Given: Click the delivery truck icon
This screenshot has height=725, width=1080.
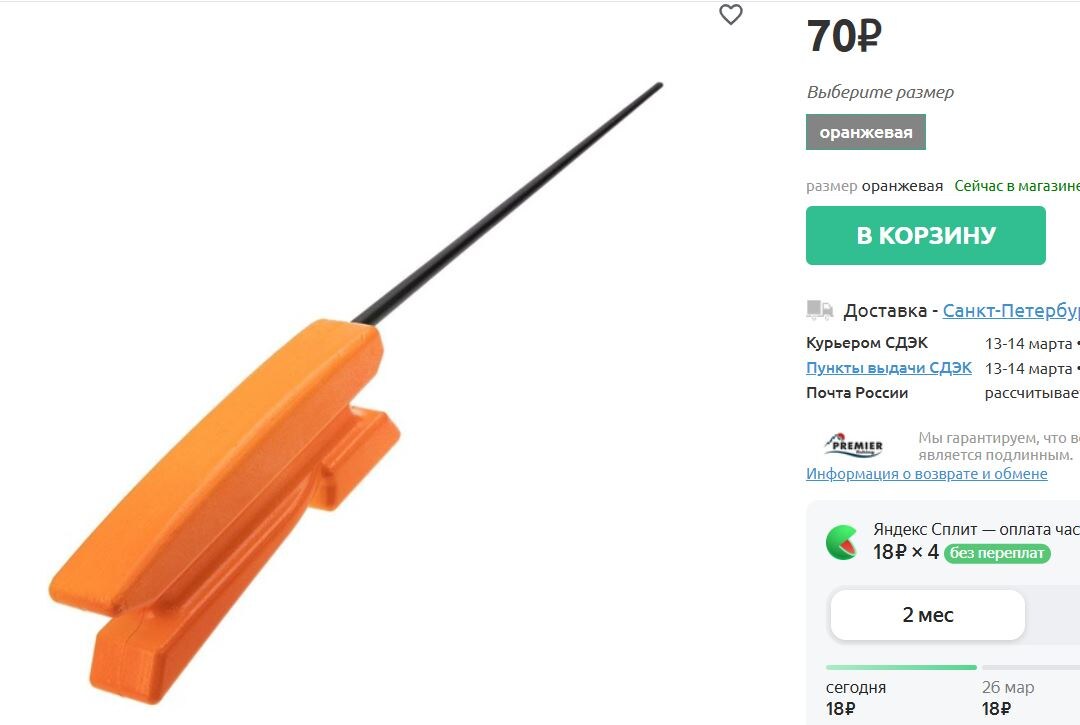Looking at the screenshot, I should pos(820,311).
